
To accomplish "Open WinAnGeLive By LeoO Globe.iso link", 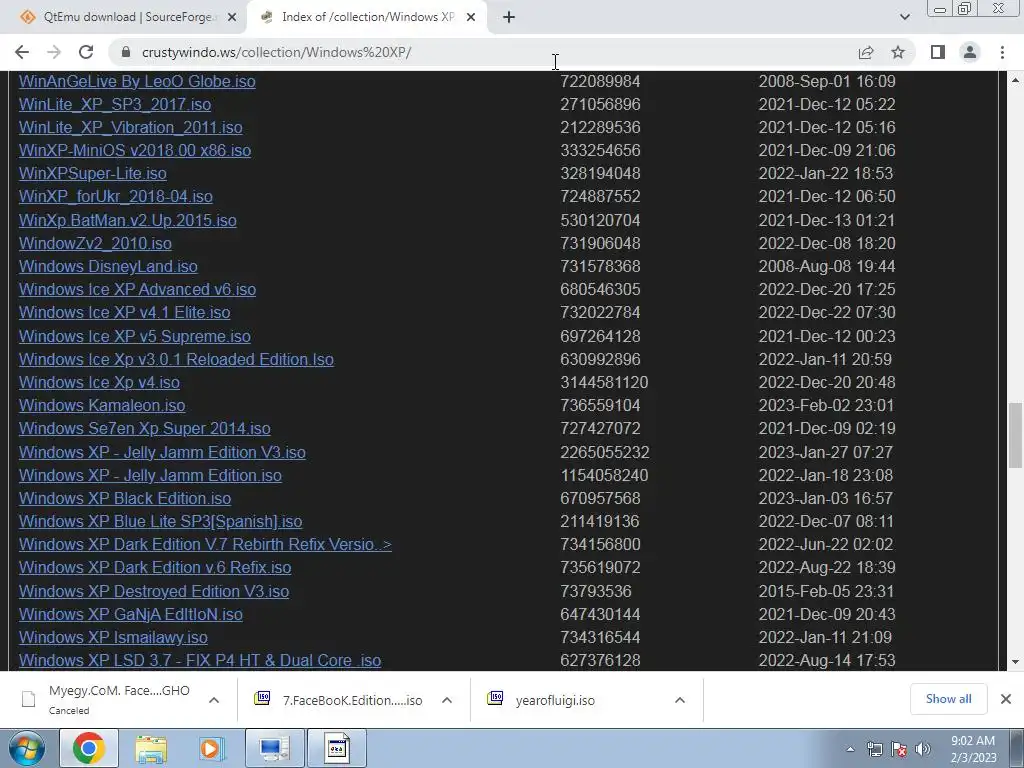I will click(x=137, y=82).
